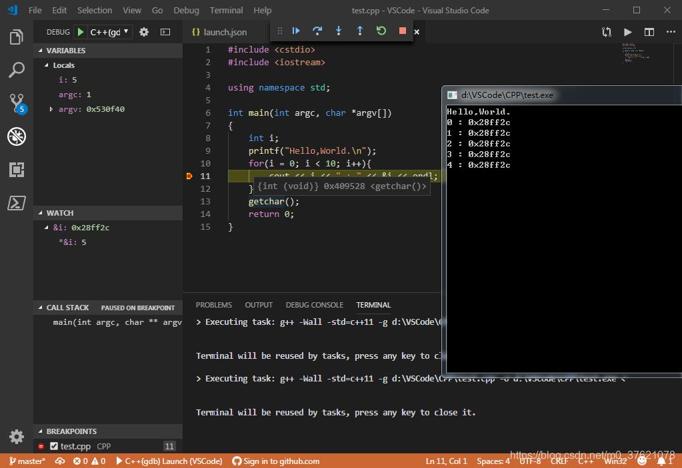
Task: Open the PowerShell sidebar icon
Action: coord(16,203)
